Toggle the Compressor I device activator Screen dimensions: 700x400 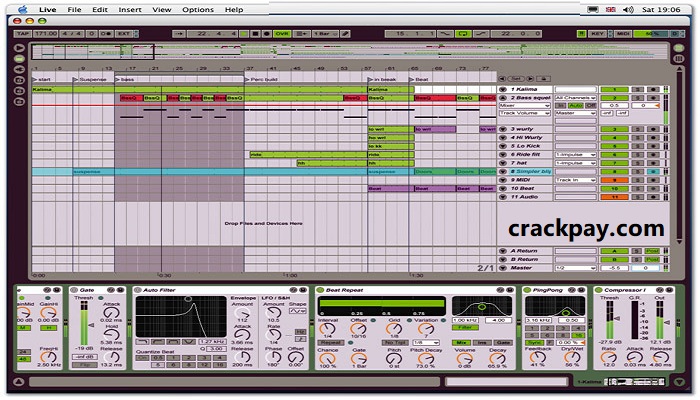tap(598, 290)
